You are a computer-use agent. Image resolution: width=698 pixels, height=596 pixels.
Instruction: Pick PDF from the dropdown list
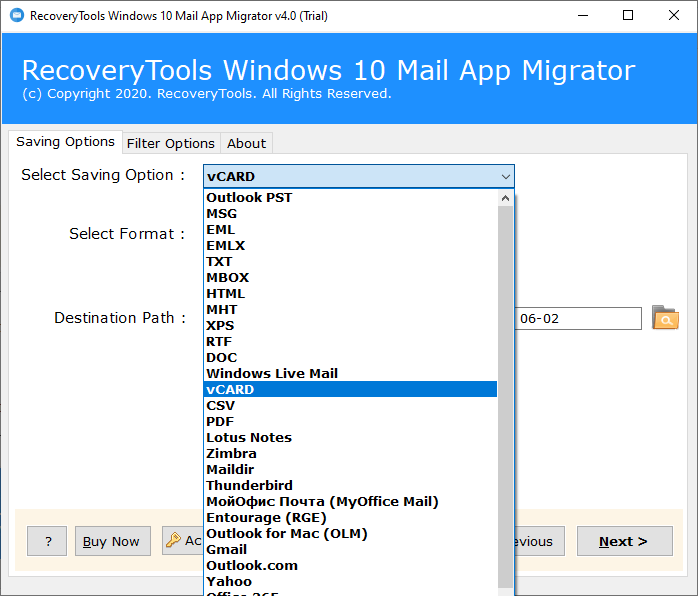(350, 422)
